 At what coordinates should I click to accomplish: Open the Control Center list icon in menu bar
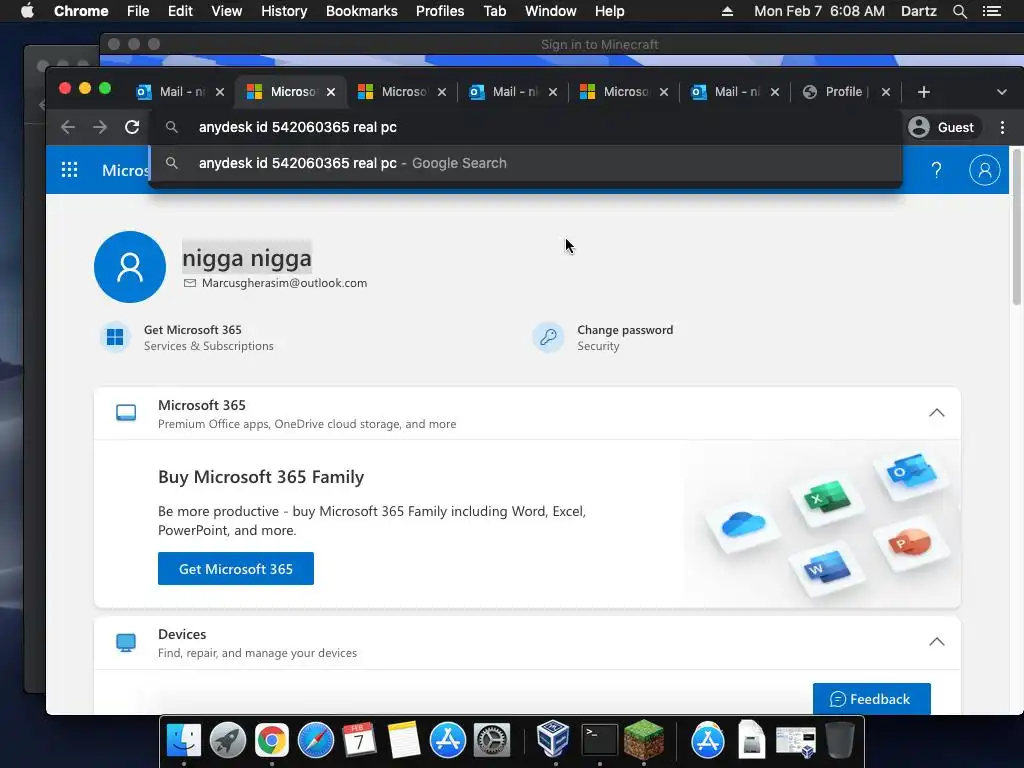[991, 11]
